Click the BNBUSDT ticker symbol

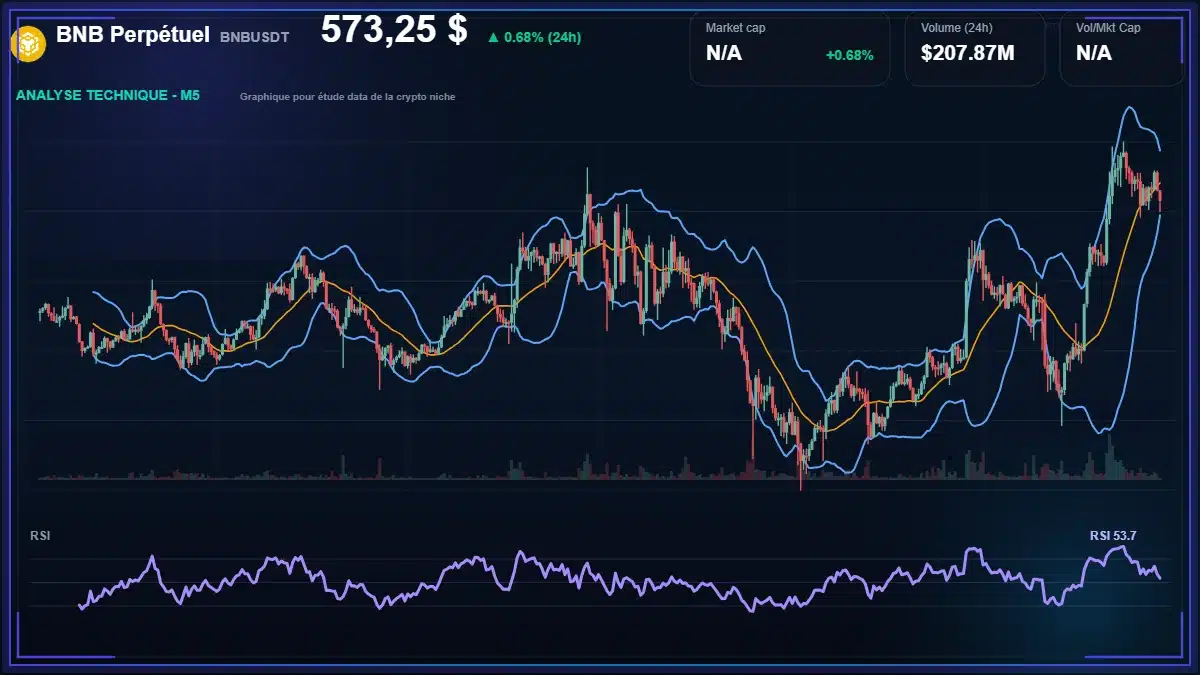point(255,37)
